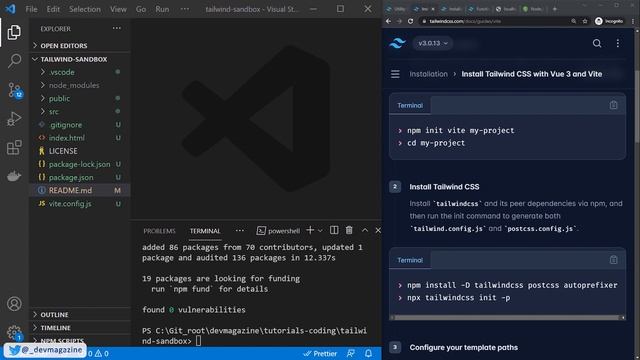This screenshot has width=640, height=360.
Task: Open the .gitignore file
Action: pyautogui.click(x=80, y=125)
